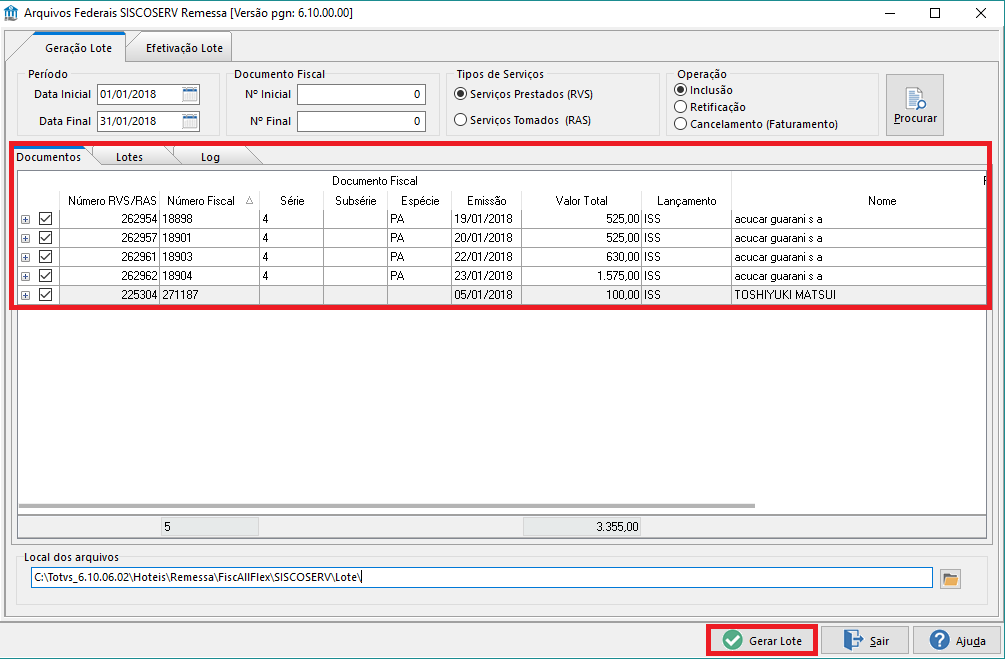Open calendar picker for Data Inicial
This screenshot has height=659, width=1005.
190,94
